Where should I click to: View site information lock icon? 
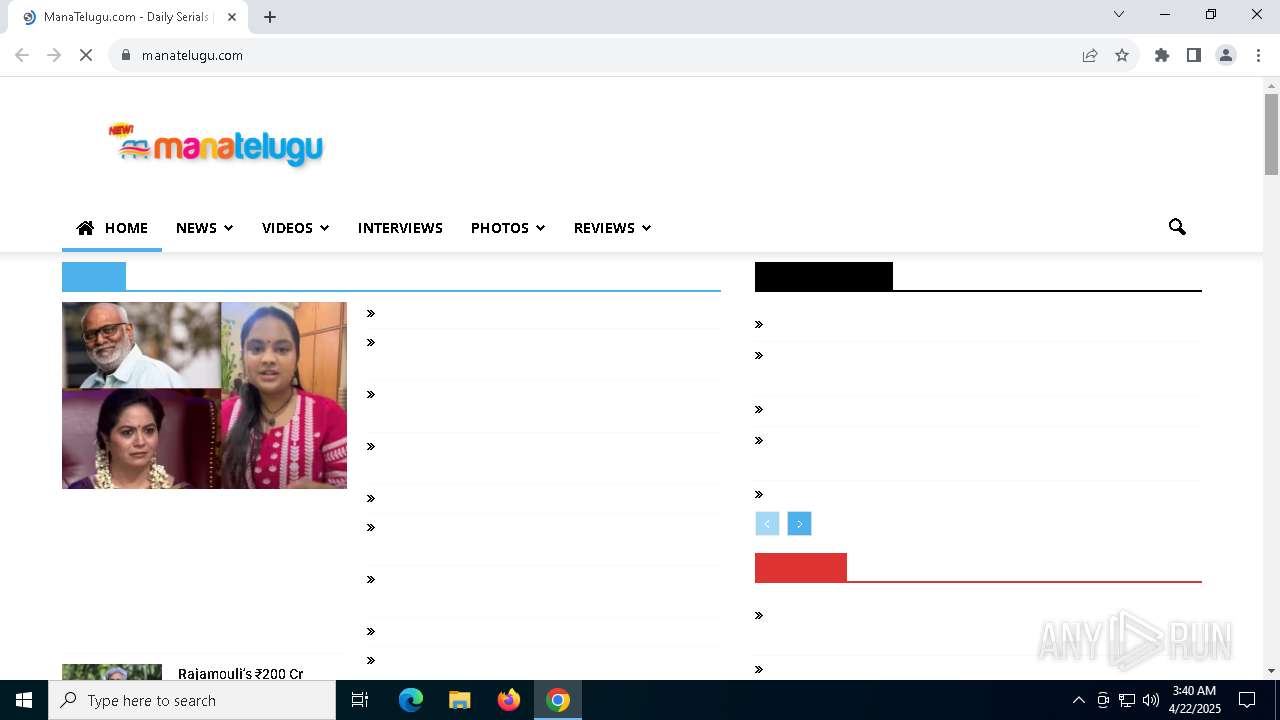(x=126, y=55)
